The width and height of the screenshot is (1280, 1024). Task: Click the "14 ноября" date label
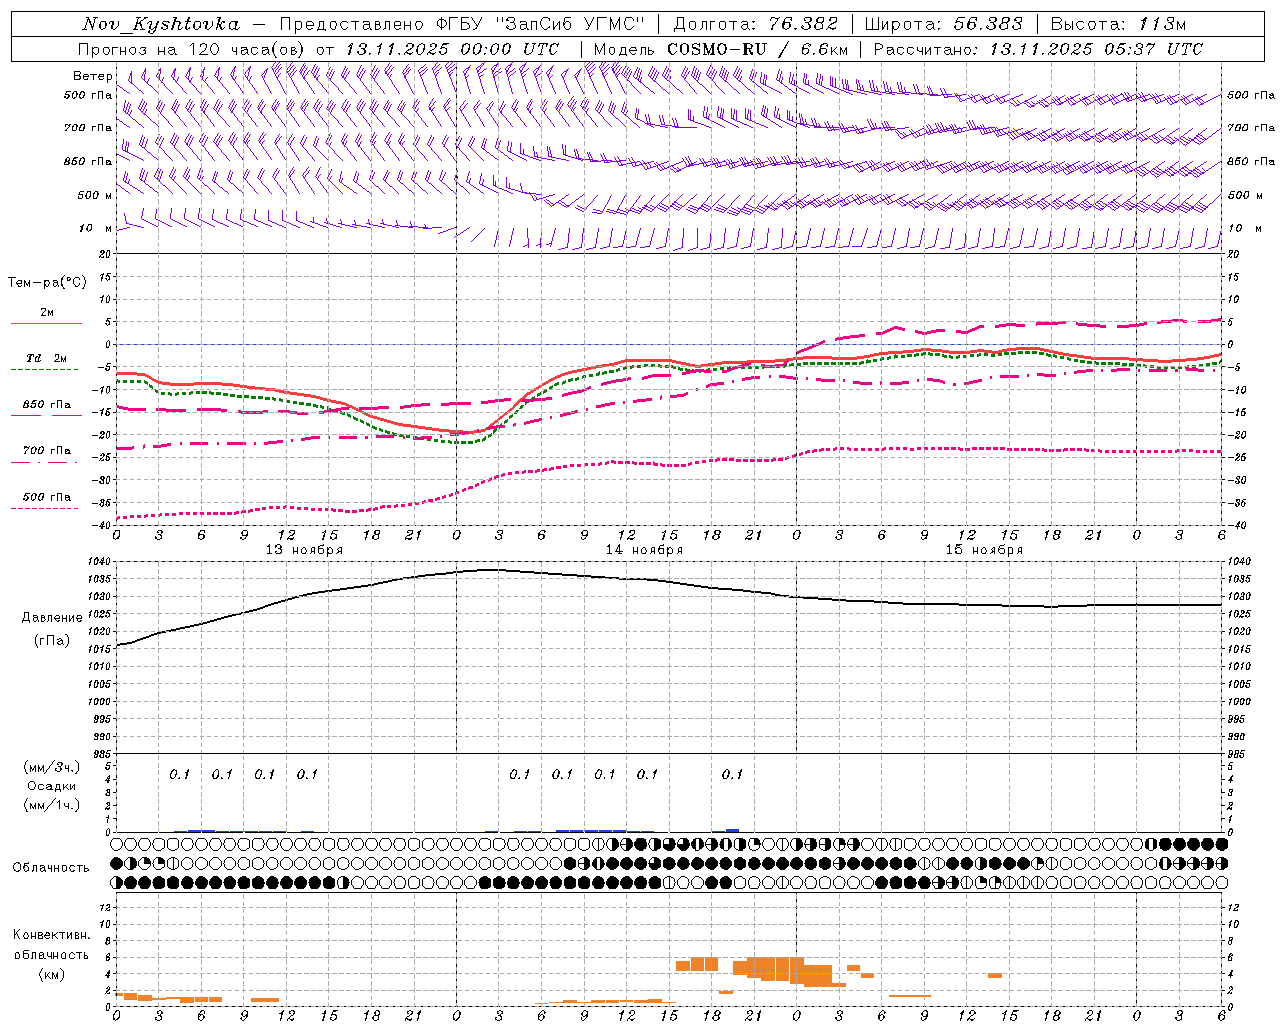click(644, 550)
